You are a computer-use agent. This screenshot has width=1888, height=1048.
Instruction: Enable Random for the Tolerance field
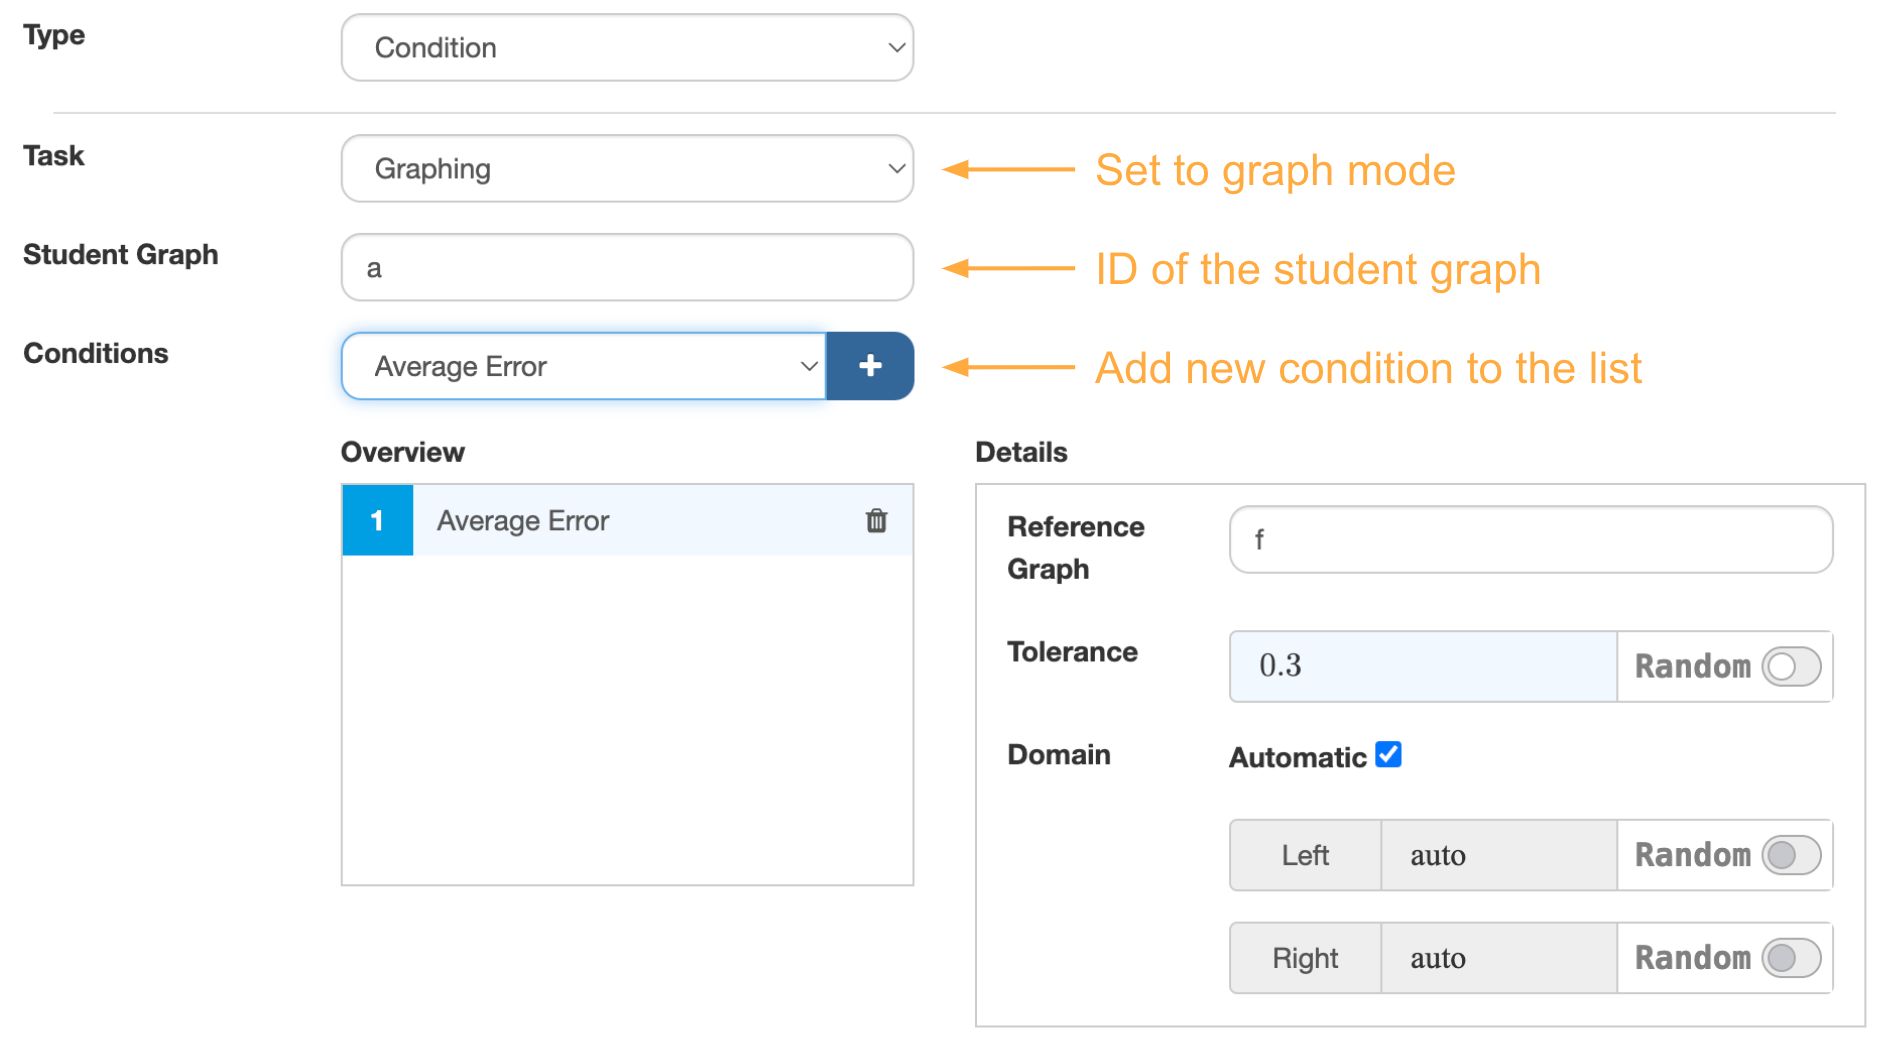[1789, 666]
